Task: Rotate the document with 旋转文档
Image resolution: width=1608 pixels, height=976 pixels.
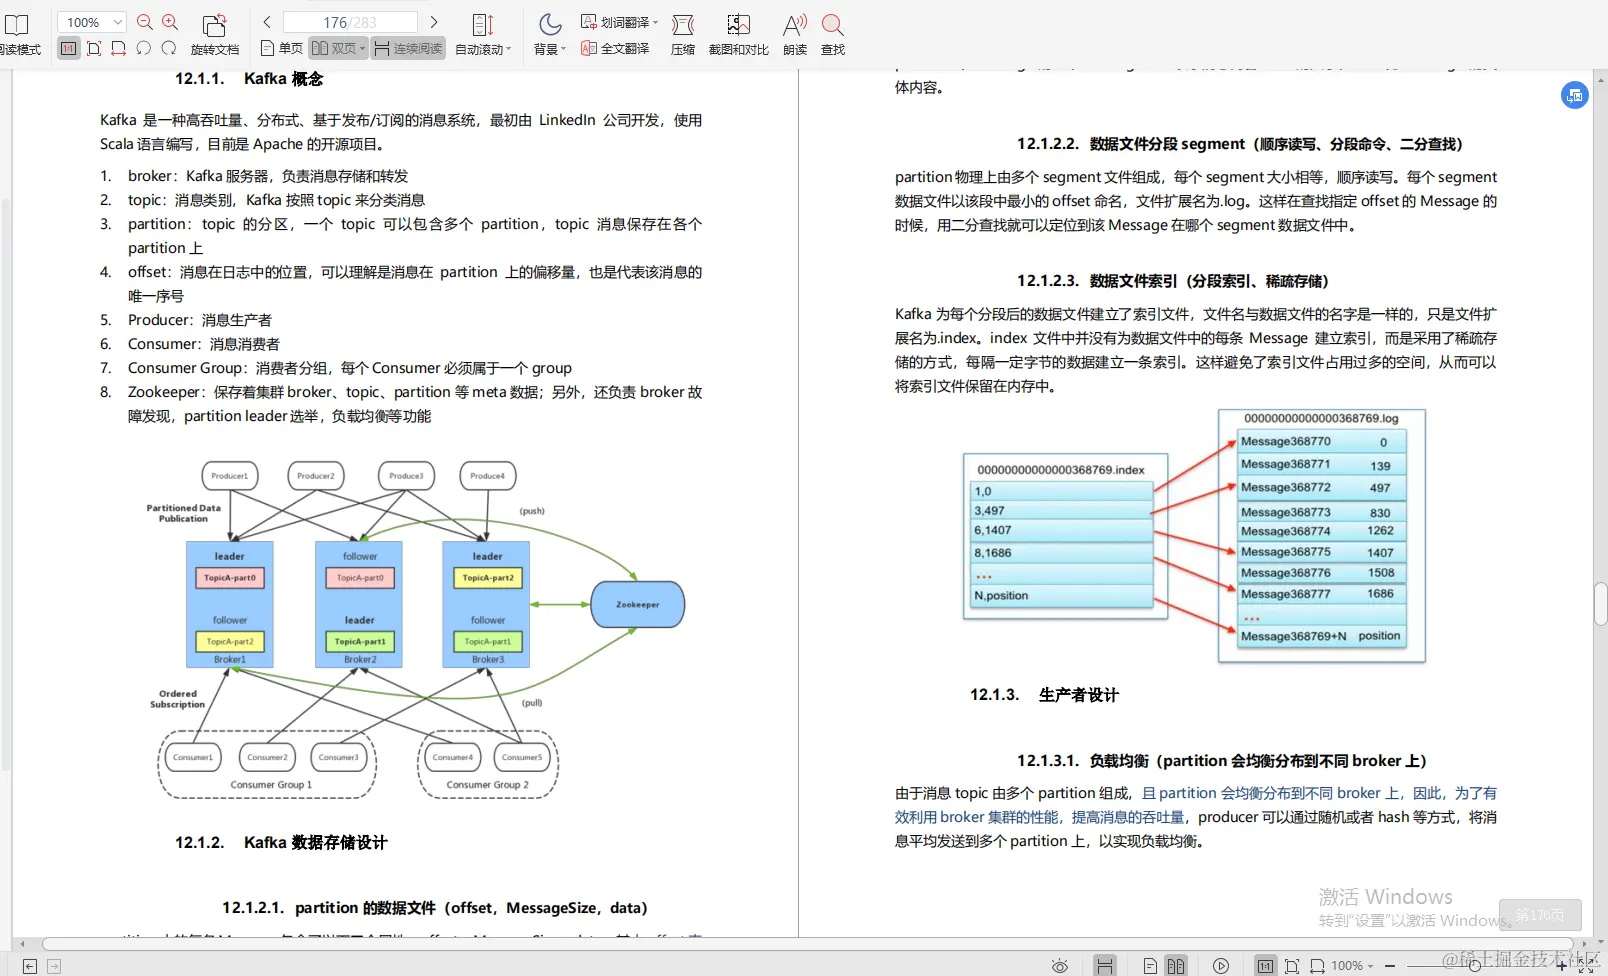Action: [x=216, y=32]
